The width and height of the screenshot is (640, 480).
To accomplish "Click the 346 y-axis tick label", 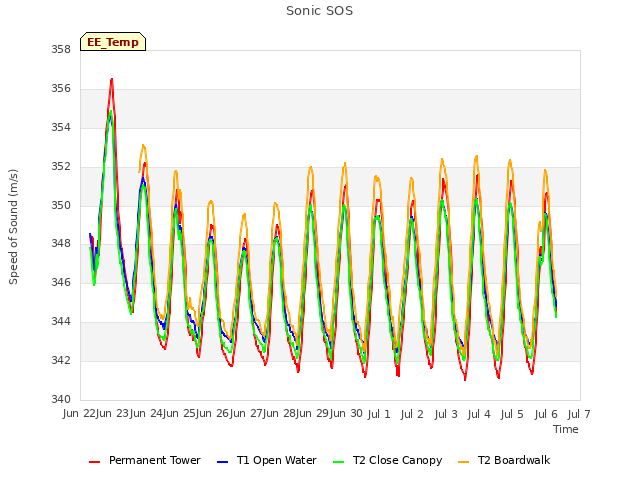I will pos(61,282).
